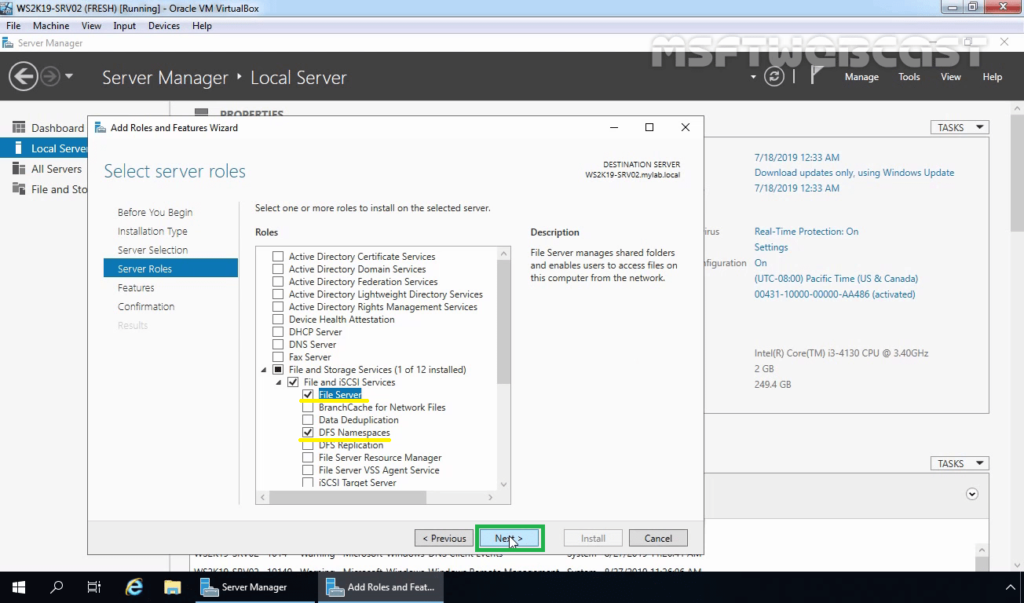Open the VirtualBox Machine menu
The width and height of the screenshot is (1024, 603).
click(51, 25)
